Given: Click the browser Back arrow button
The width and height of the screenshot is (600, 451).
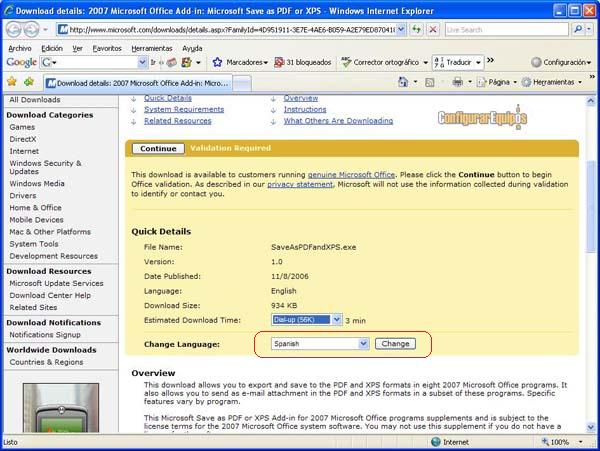Looking at the screenshot, I should (14, 29).
